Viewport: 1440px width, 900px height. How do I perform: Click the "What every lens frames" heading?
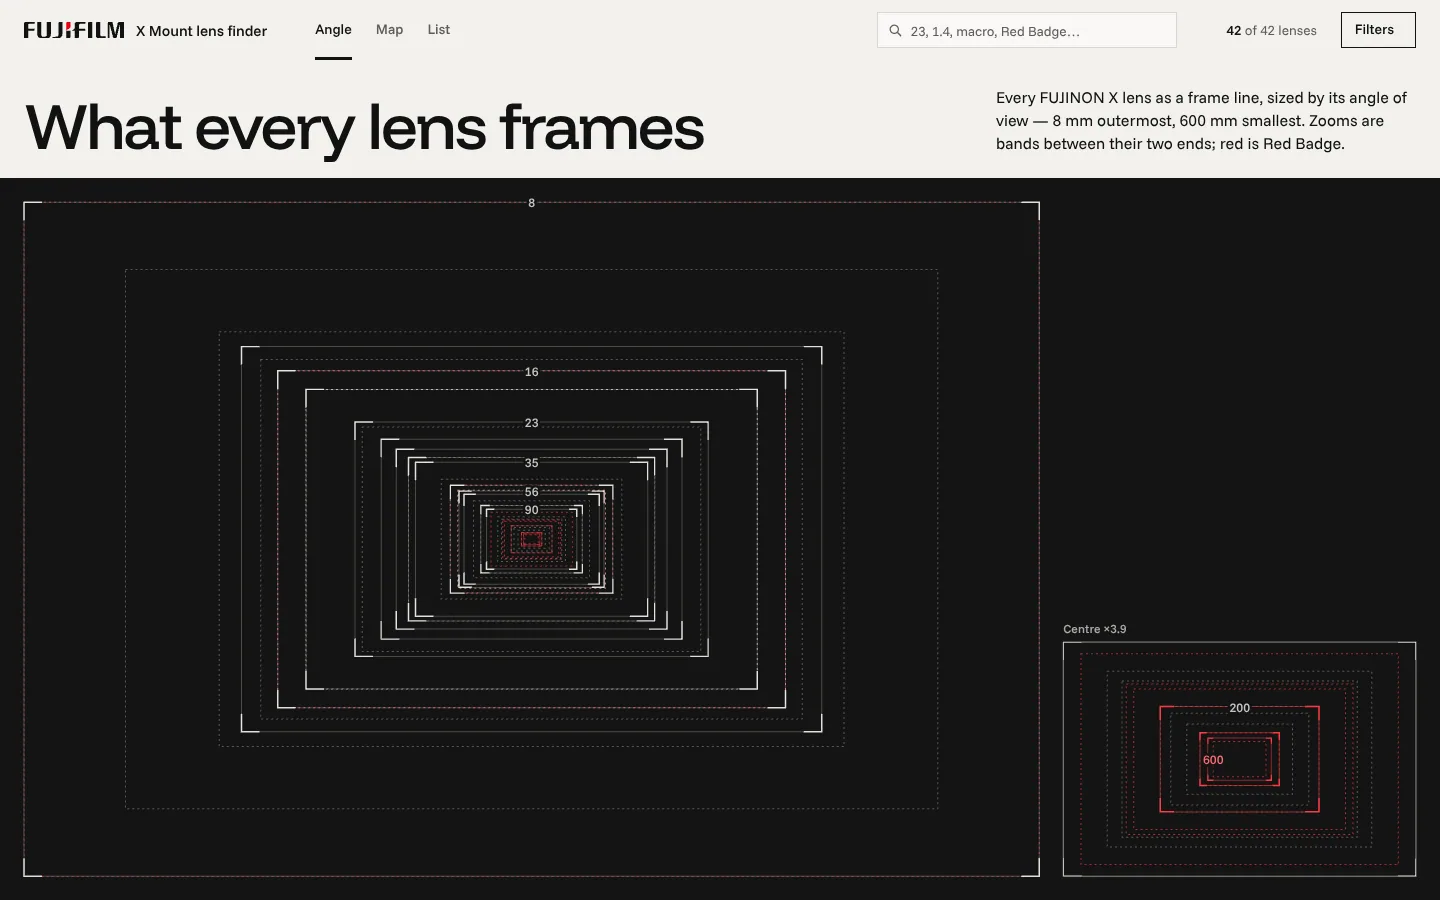pyautogui.click(x=365, y=128)
